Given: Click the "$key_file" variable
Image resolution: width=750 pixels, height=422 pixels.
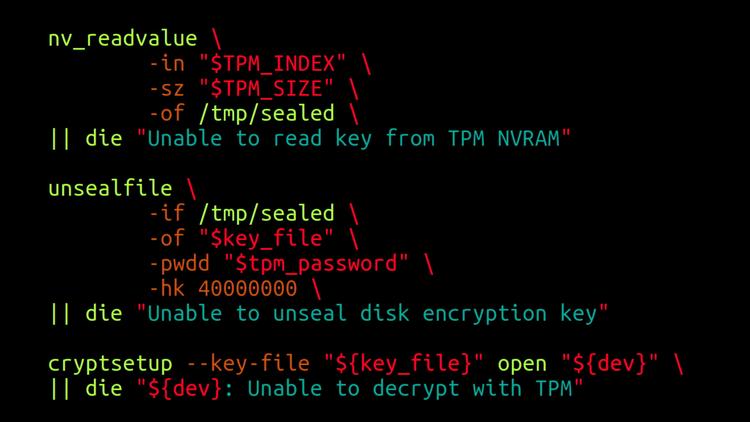Looking at the screenshot, I should click(x=266, y=238).
